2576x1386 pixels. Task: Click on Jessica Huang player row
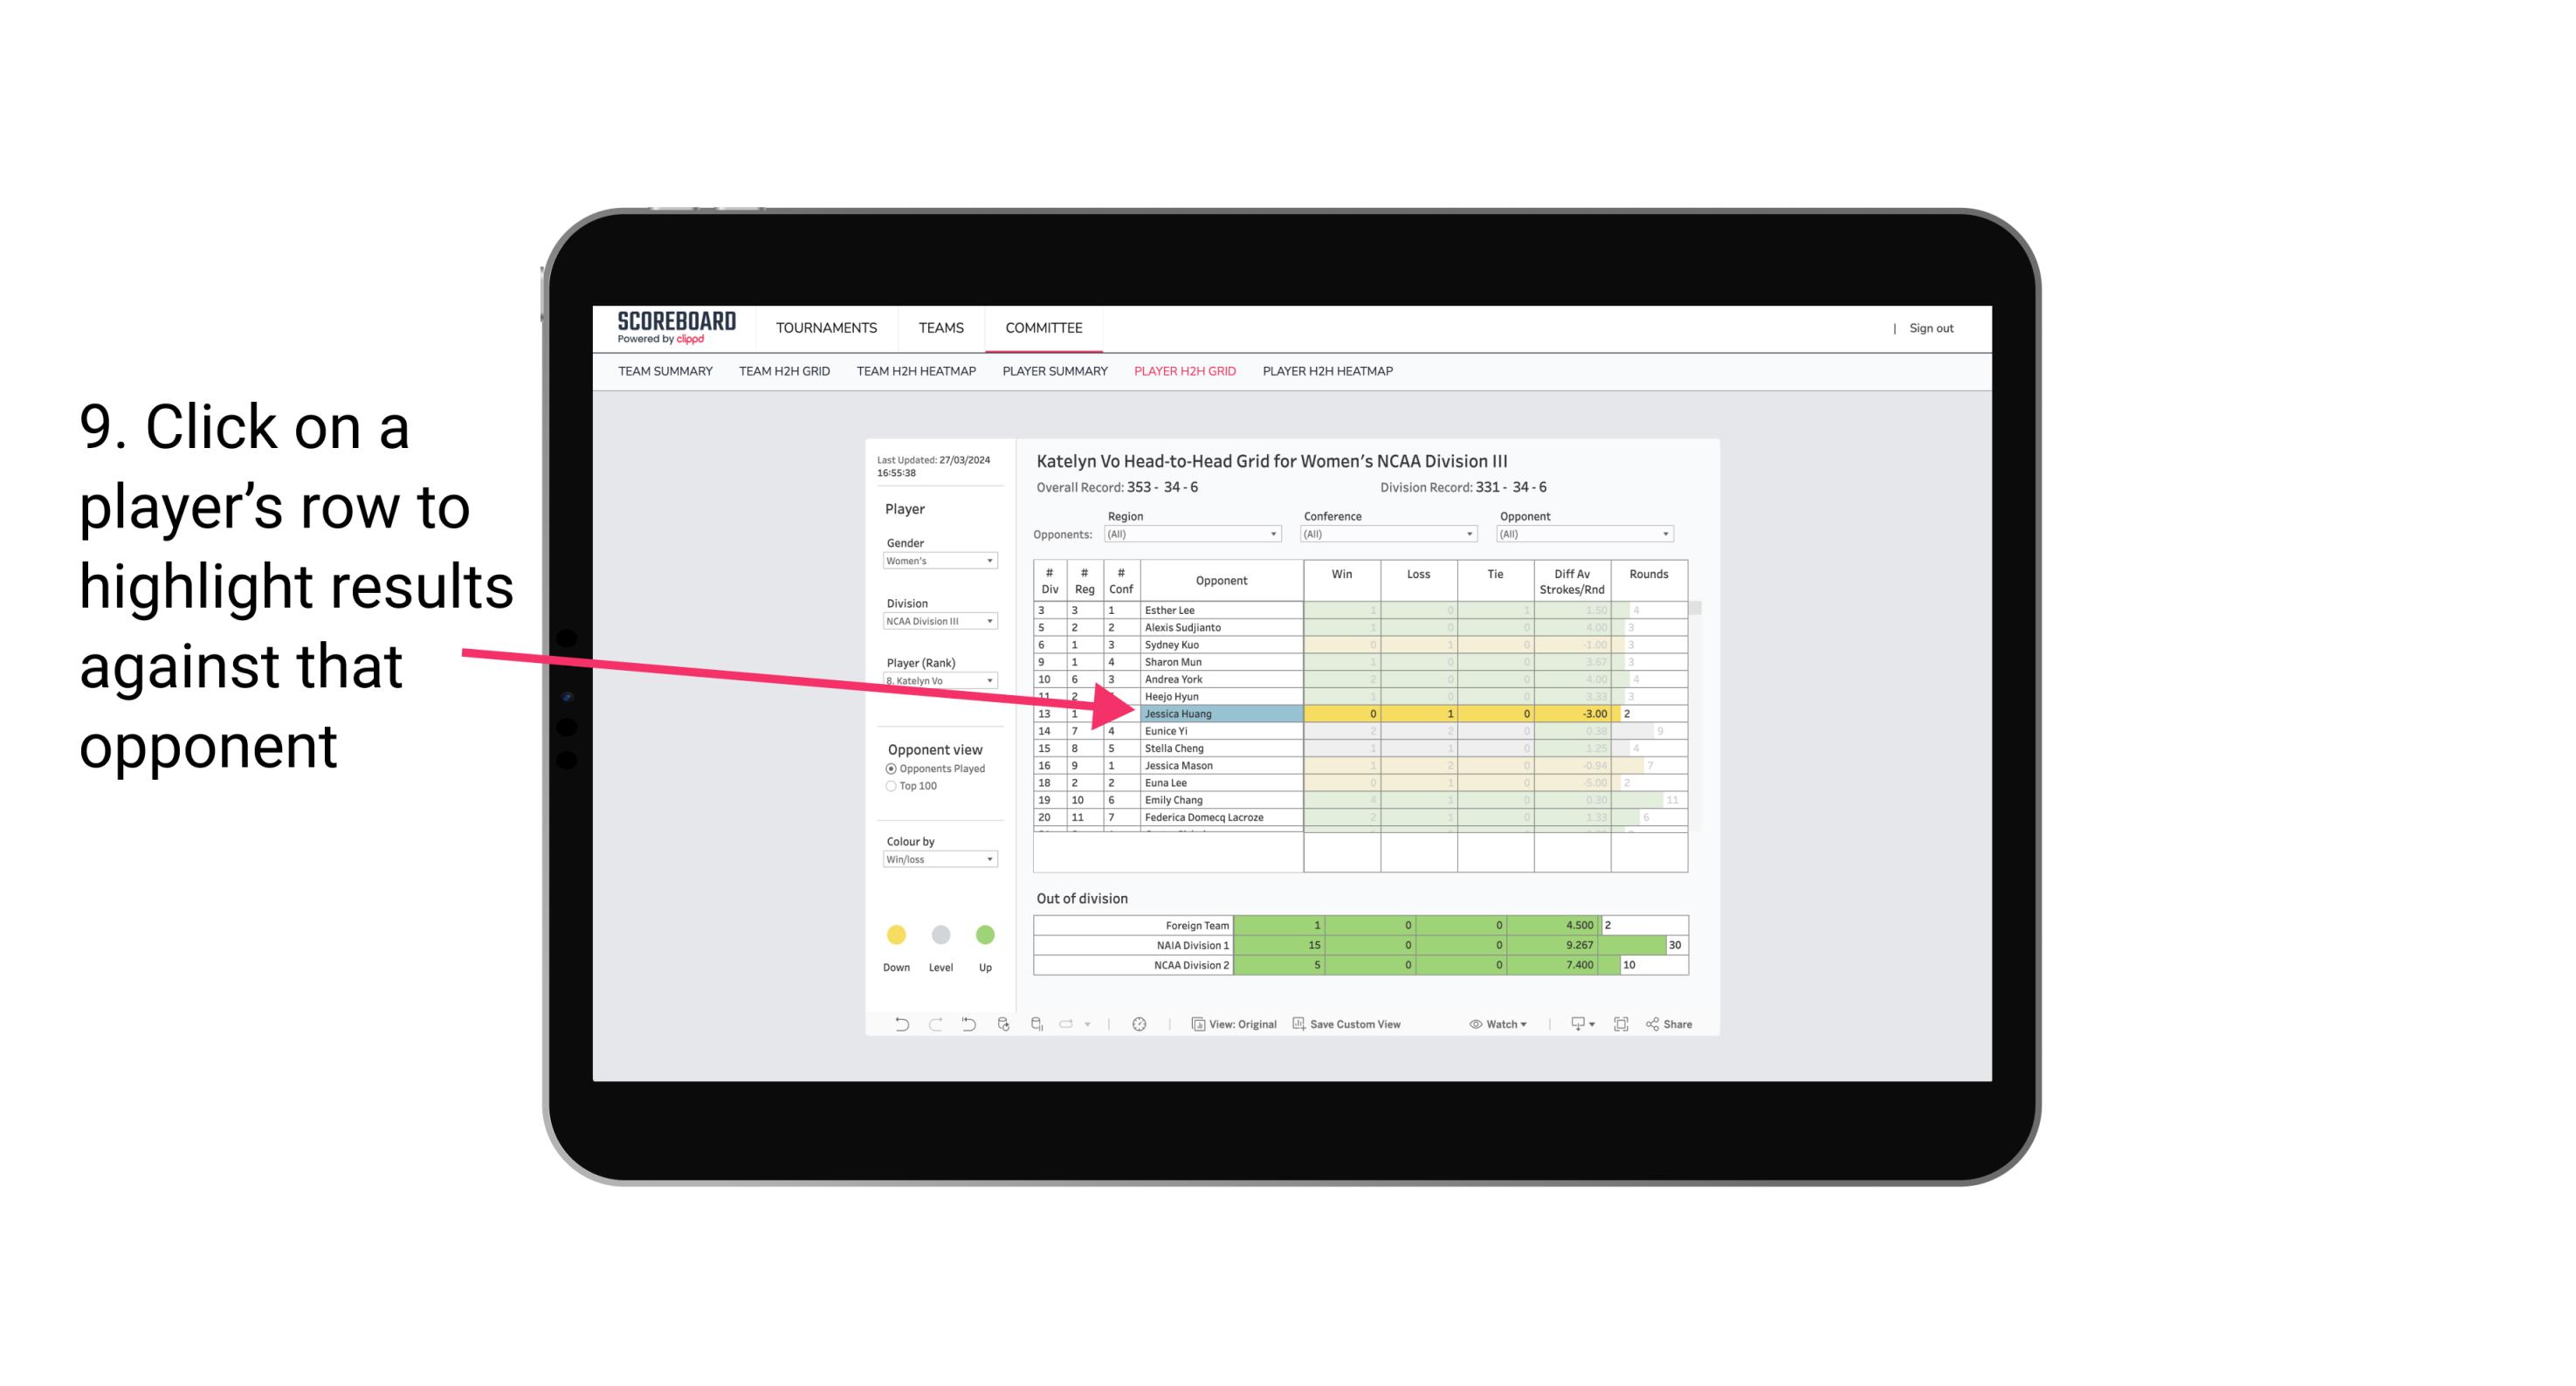pos(1218,712)
